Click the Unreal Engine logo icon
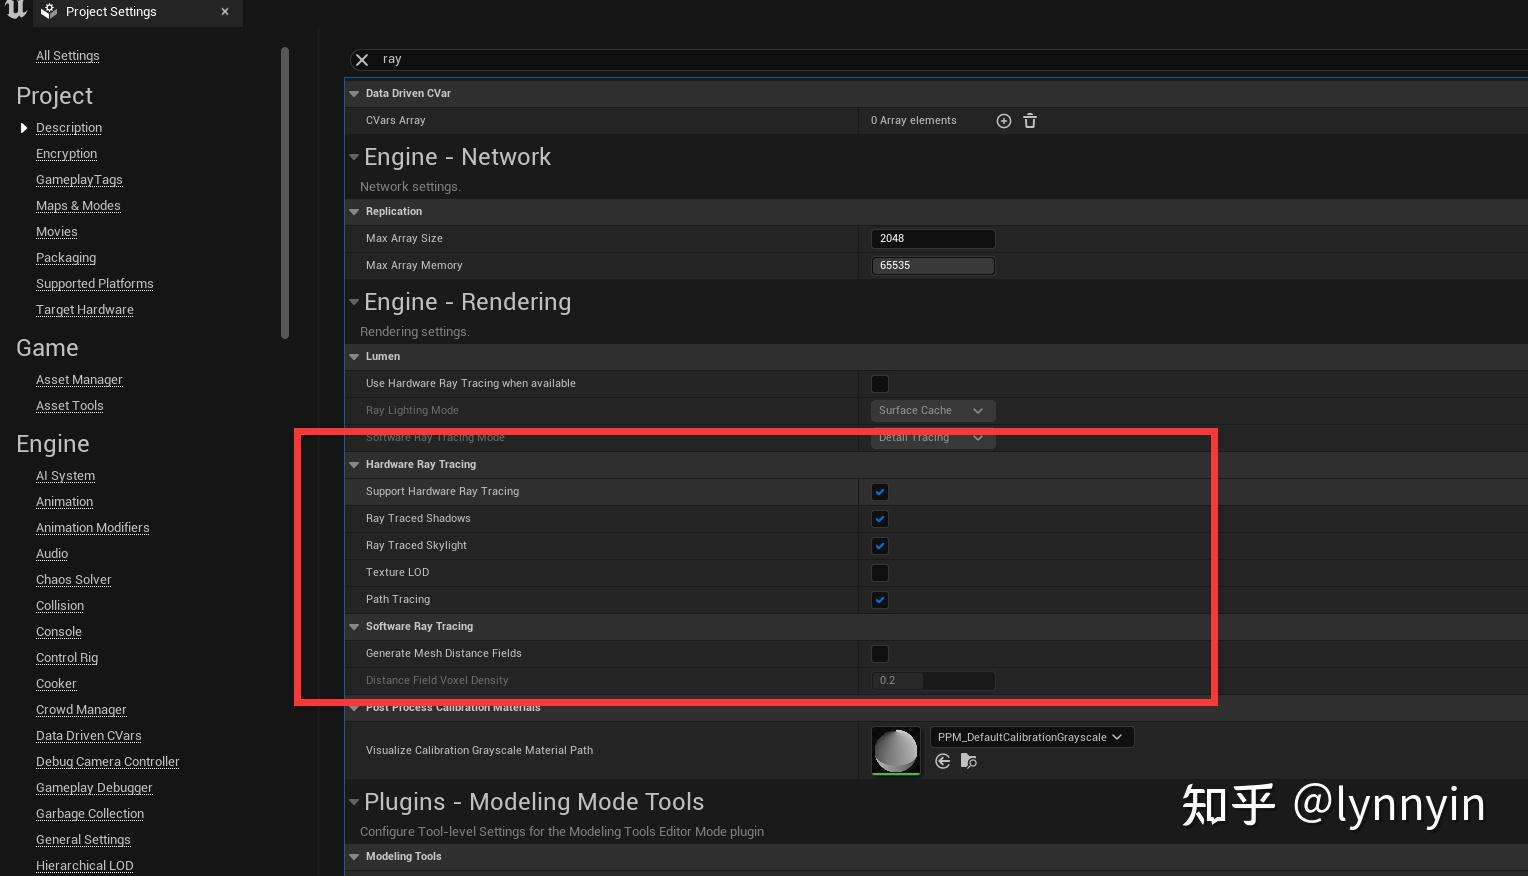Screen dimensions: 1528x876 (x=15, y=11)
